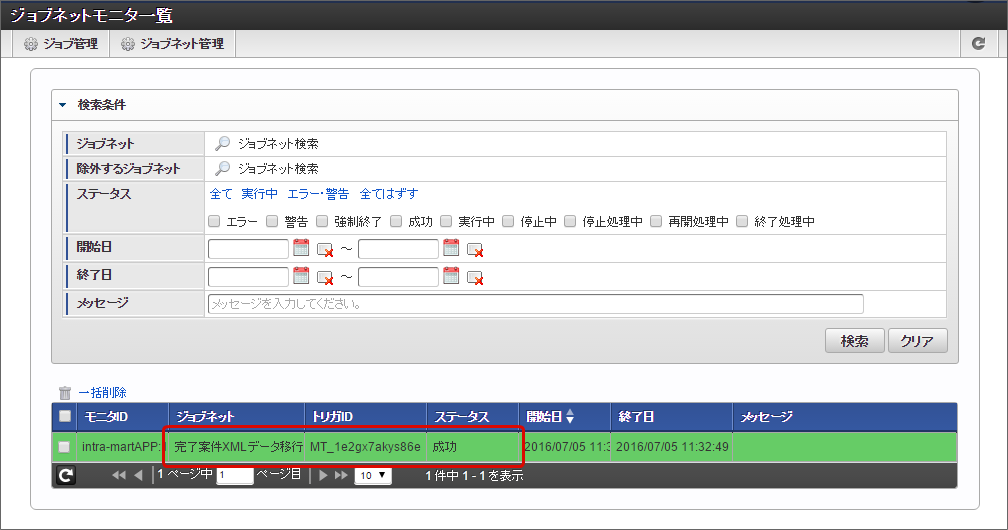Check the 停止処理中 status checkbox
1008x530 pixels.
(570, 221)
